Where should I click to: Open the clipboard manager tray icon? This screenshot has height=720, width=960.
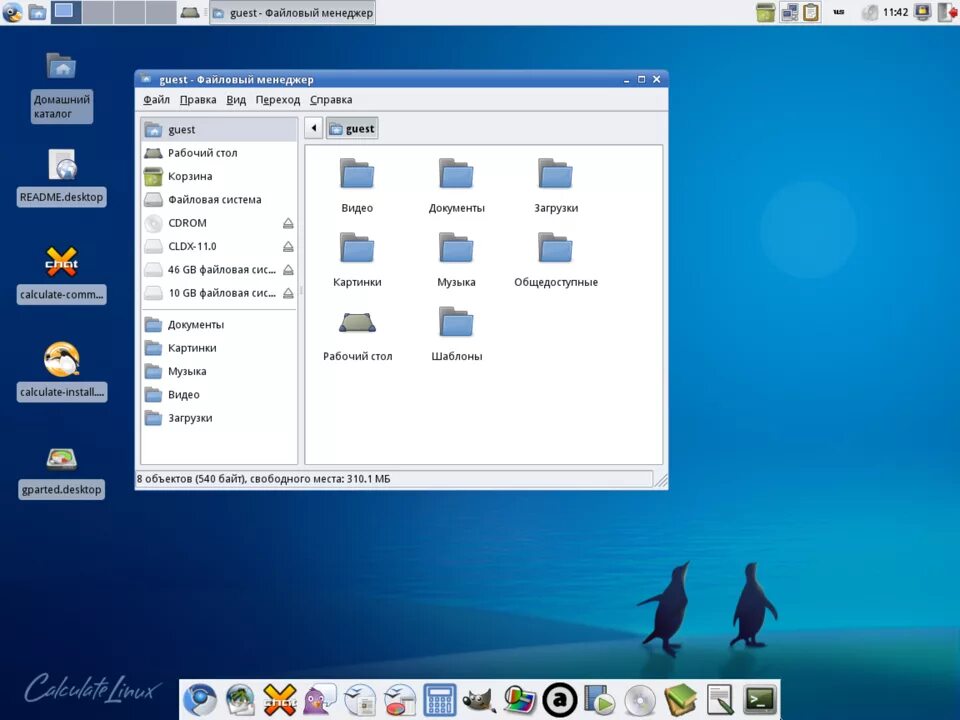click(811, 12)
